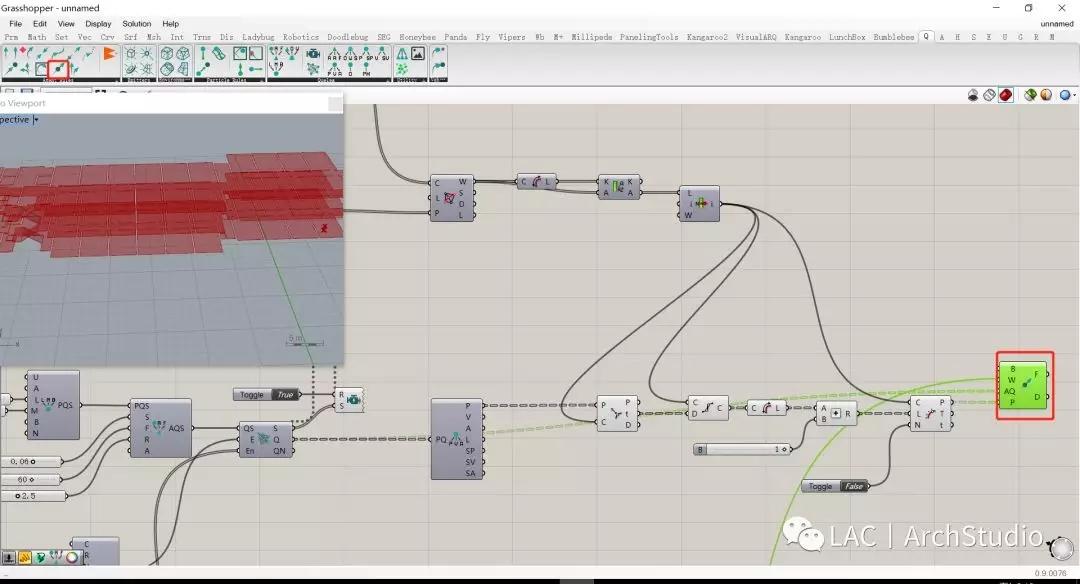Select the engine icon in Quelea toolbar group
This screenshot has height=584, width=1080.
click(313, 54)
